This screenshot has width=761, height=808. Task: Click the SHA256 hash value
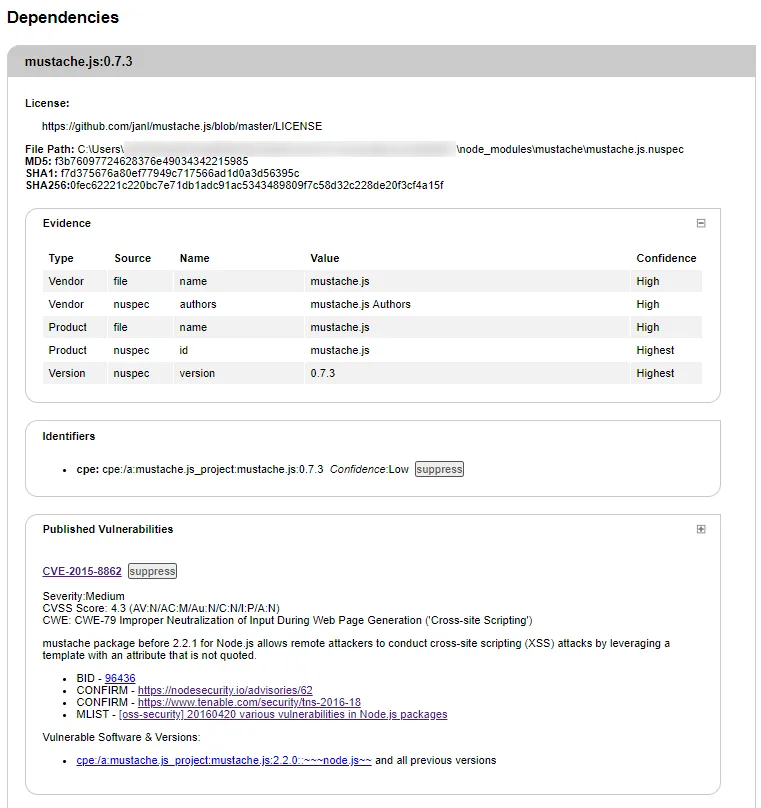click(256, 186)
